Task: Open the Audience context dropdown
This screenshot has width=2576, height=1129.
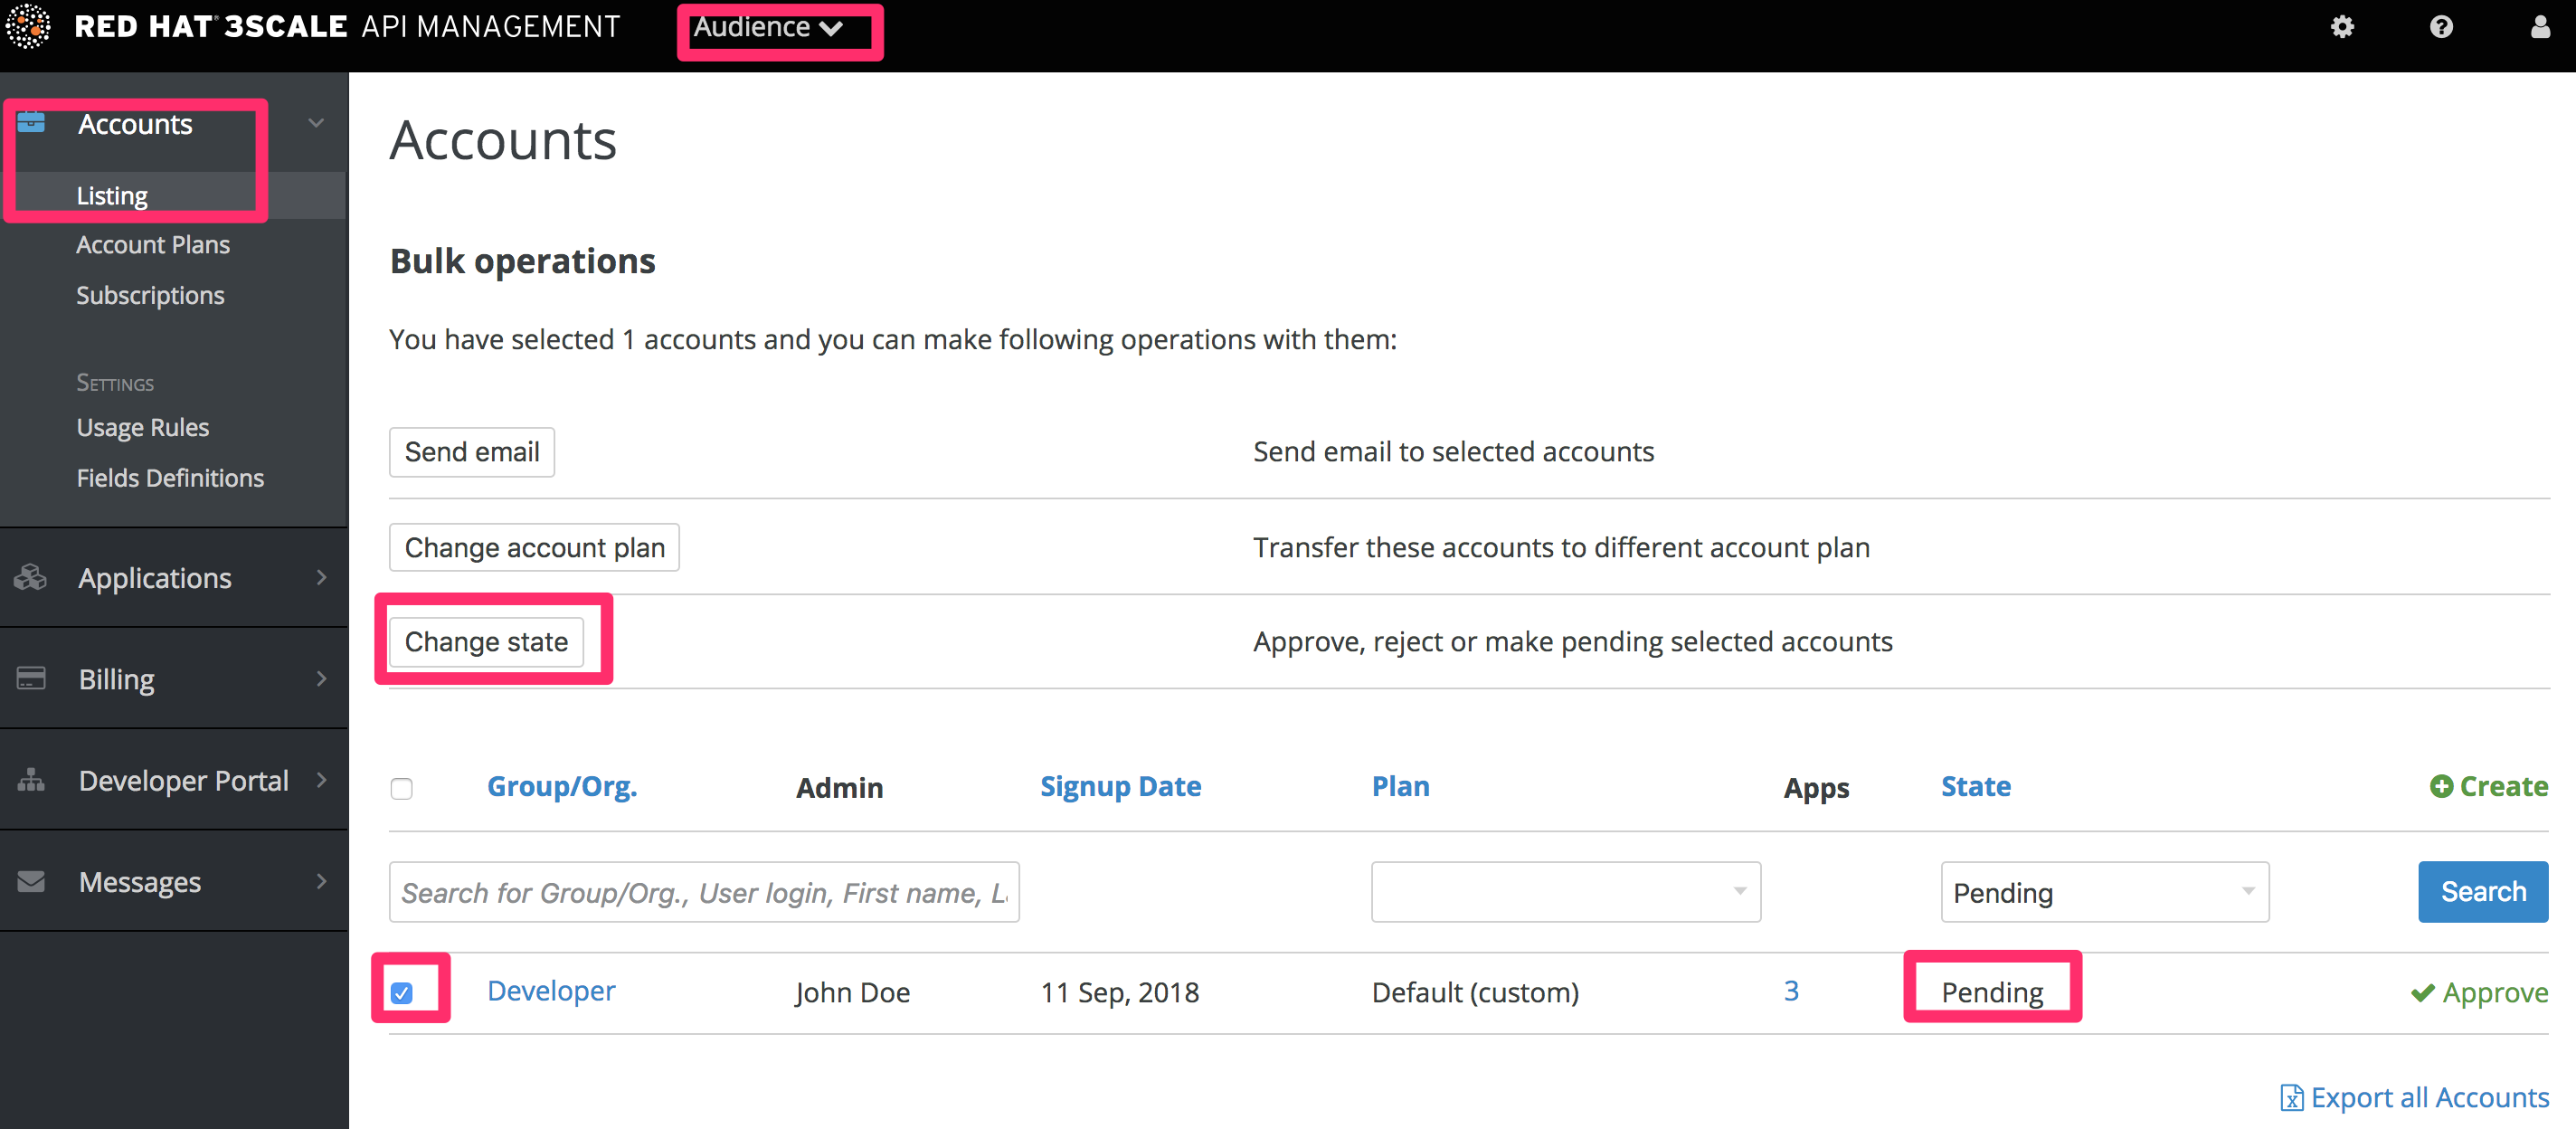Action: click(768, 28)
